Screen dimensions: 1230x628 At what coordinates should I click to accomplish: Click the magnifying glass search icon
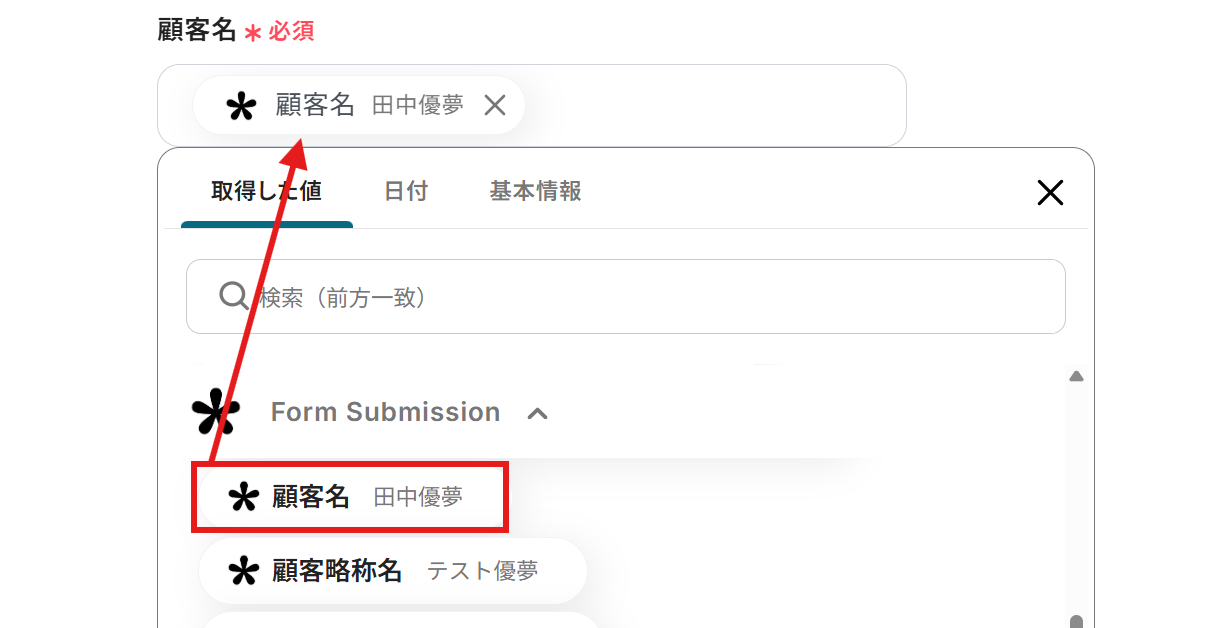point(233,296)
